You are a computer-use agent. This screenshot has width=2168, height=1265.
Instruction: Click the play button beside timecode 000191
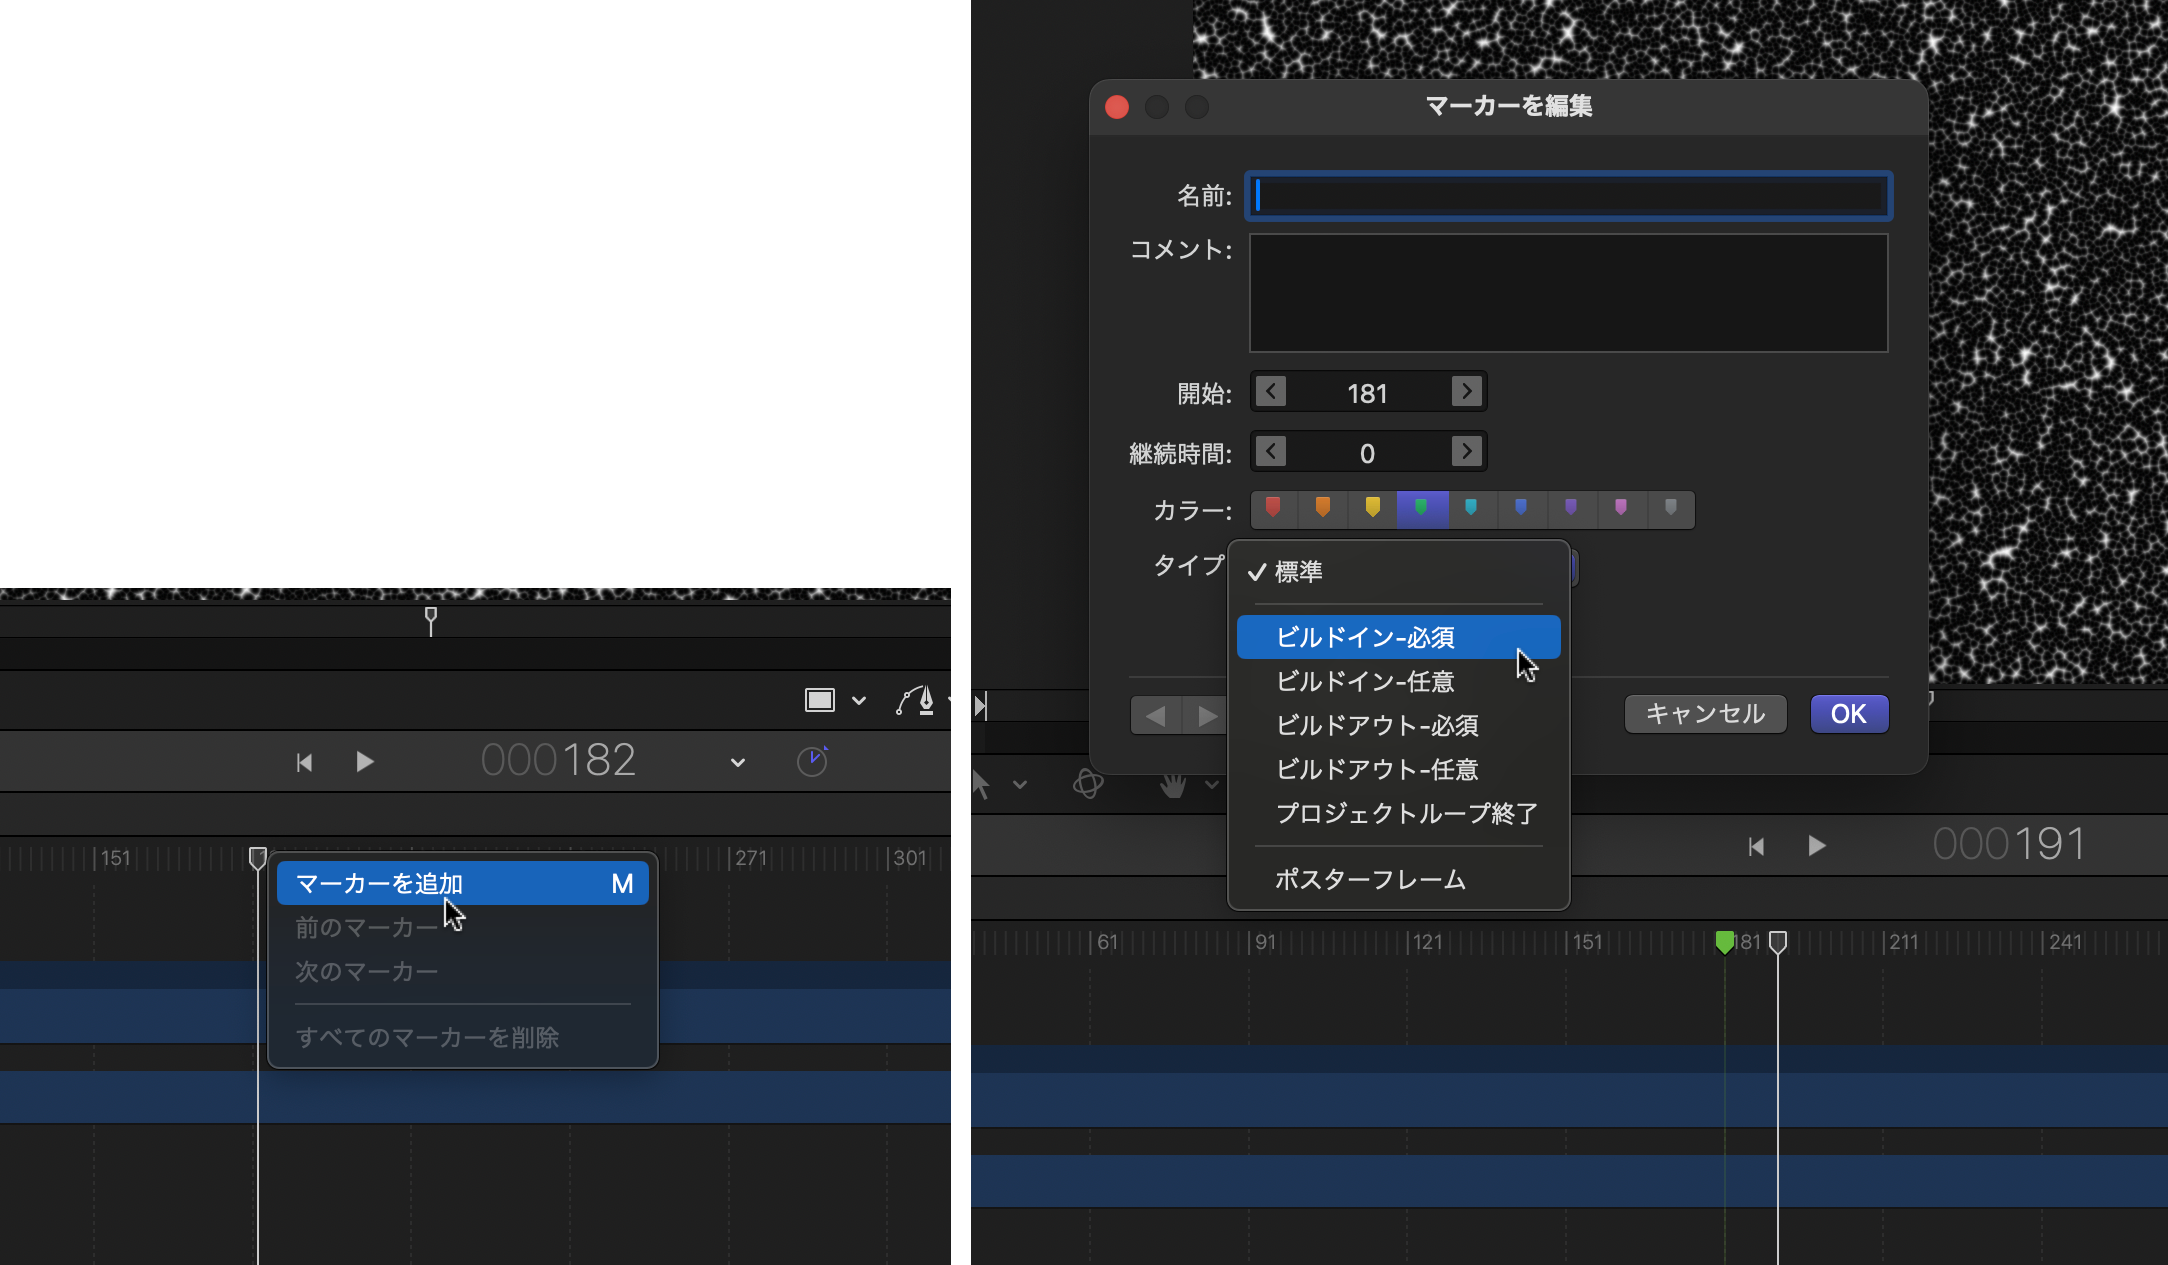1817,846
